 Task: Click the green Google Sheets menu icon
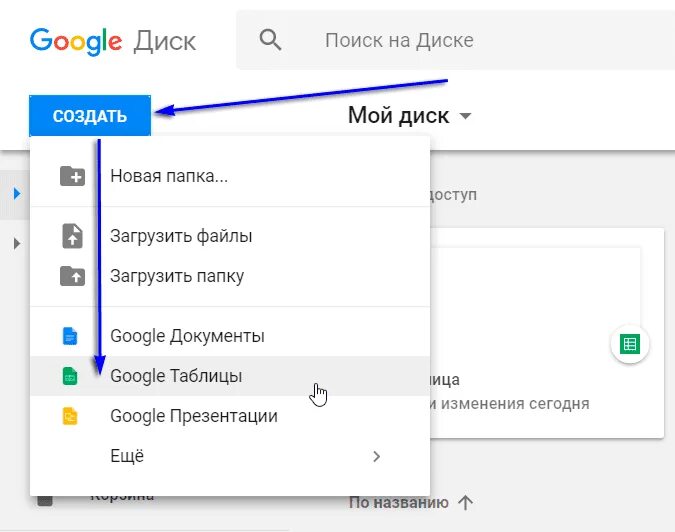70,376
